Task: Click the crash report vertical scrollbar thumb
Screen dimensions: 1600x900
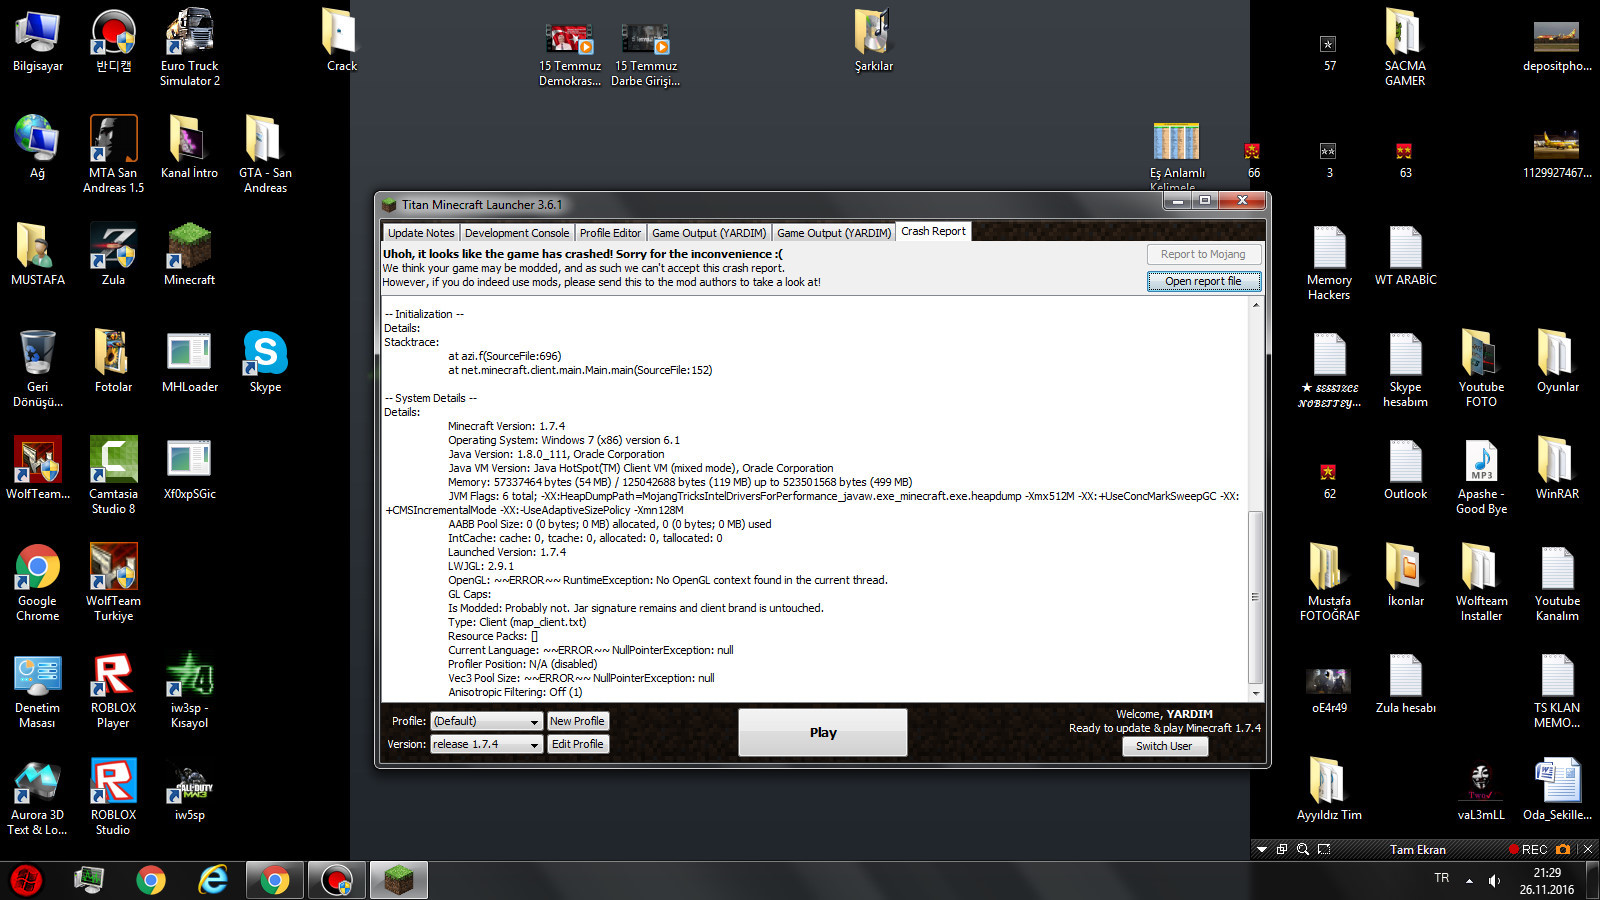Action: tap(1256, 597)
